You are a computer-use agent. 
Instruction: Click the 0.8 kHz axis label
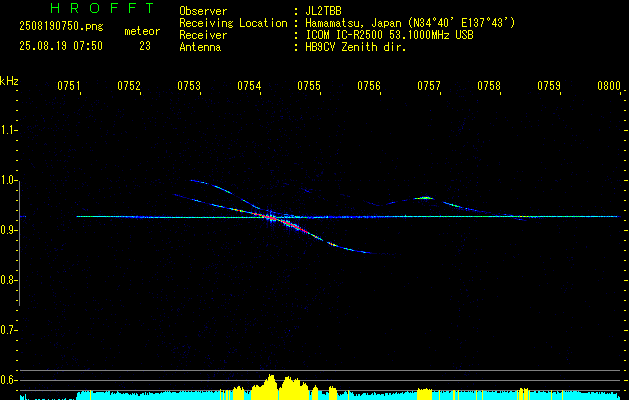(8, 280)
